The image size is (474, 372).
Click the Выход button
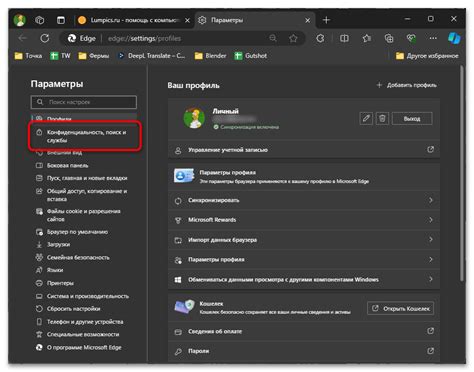(412, 119)
